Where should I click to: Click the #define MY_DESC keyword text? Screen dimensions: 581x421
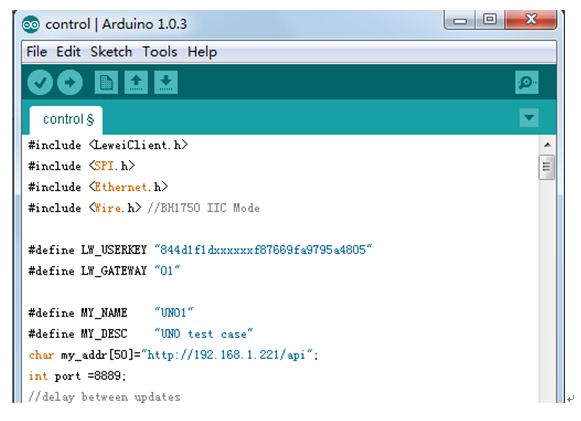78,334
